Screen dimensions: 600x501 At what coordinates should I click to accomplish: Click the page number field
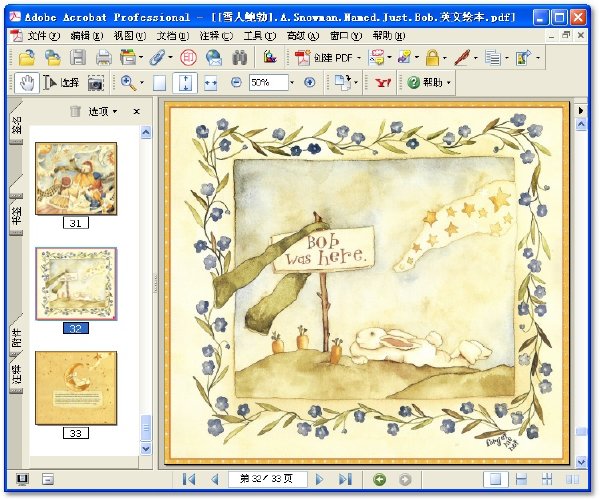pos(267,479)
